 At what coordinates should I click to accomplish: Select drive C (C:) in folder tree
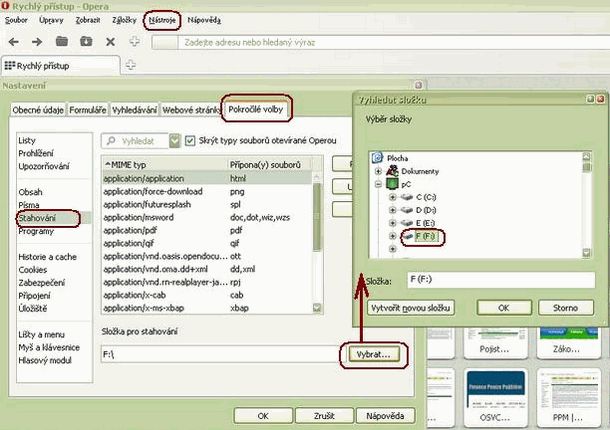click(x=426, y=197)
